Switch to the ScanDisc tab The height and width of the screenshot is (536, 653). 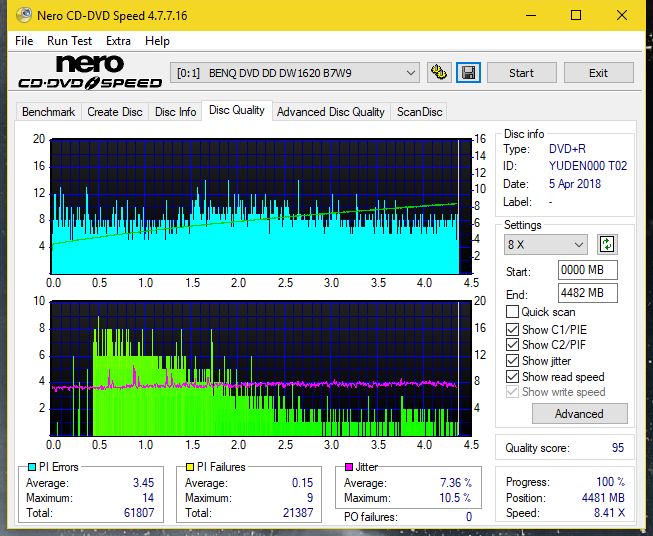point(419,112)
